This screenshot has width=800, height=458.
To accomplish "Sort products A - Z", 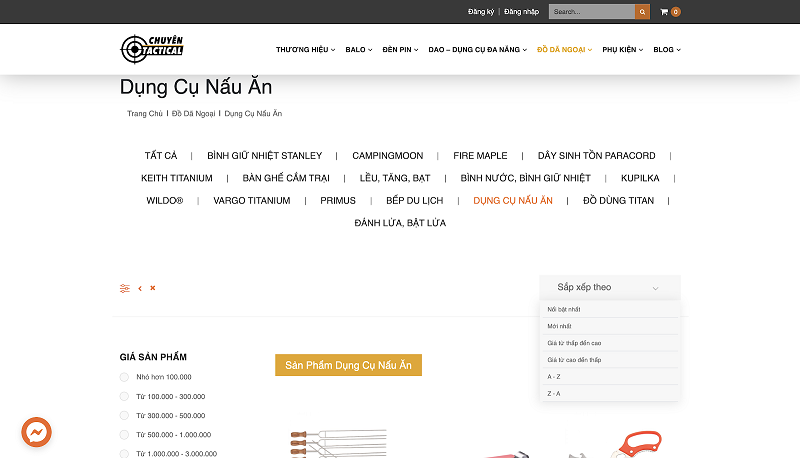I will [x=610, y=376].
